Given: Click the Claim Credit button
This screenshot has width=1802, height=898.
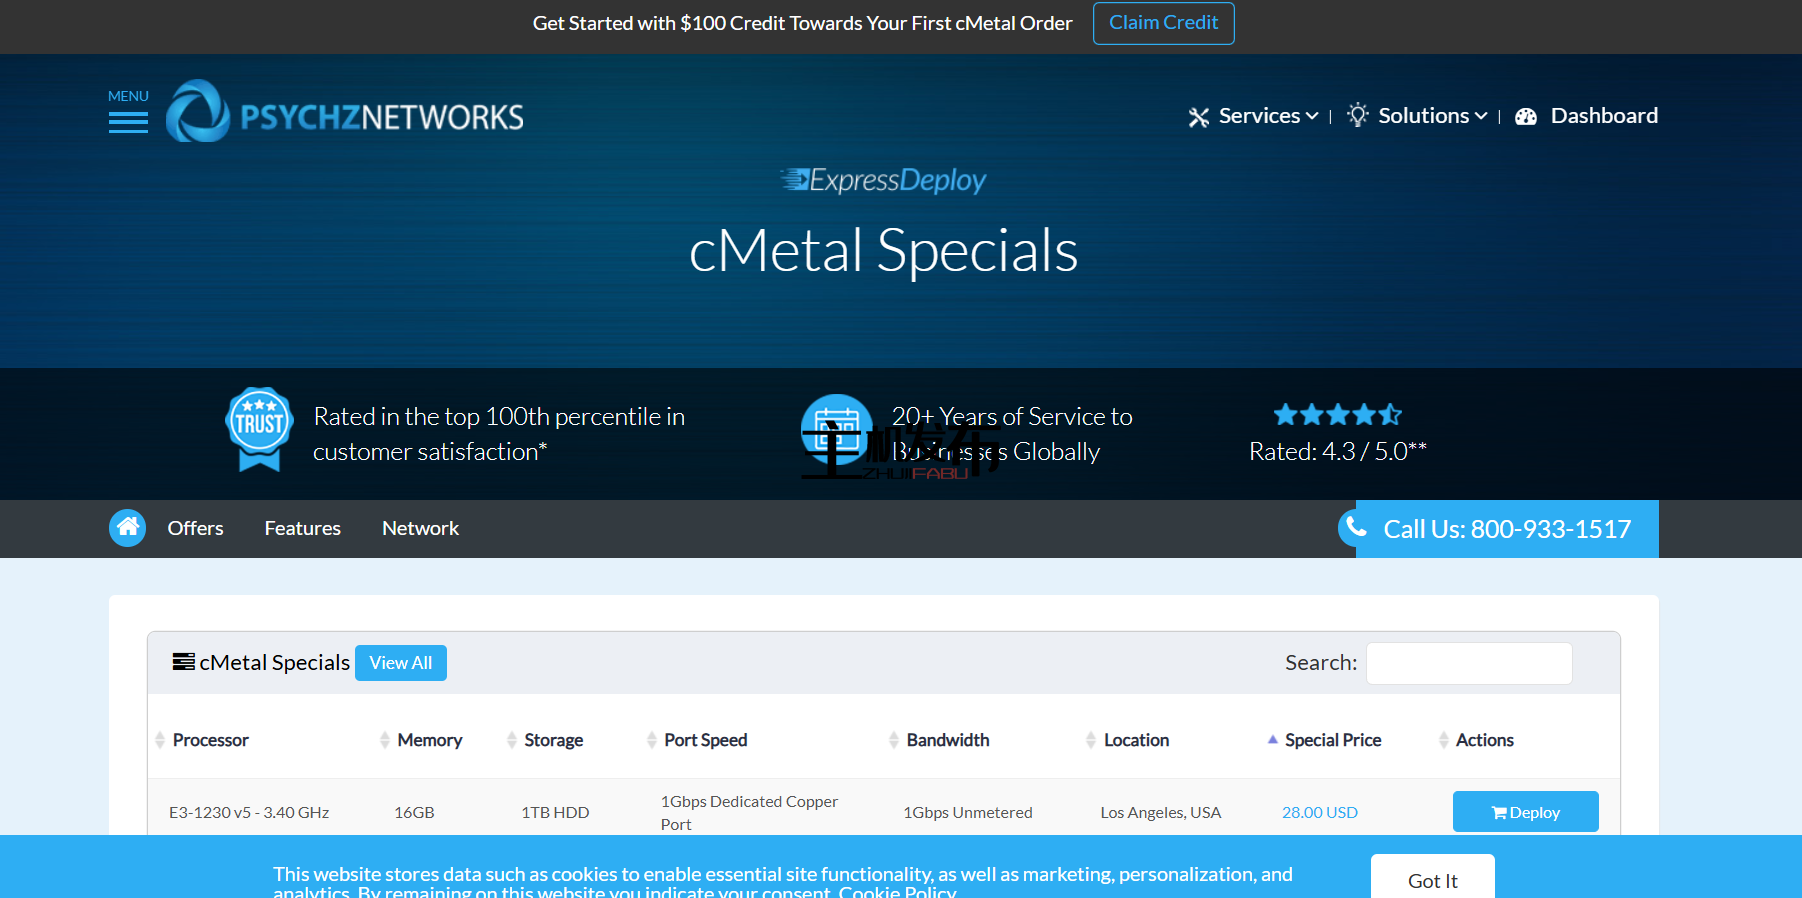Looking at the screenshot, I should (x=1163, y=23).
